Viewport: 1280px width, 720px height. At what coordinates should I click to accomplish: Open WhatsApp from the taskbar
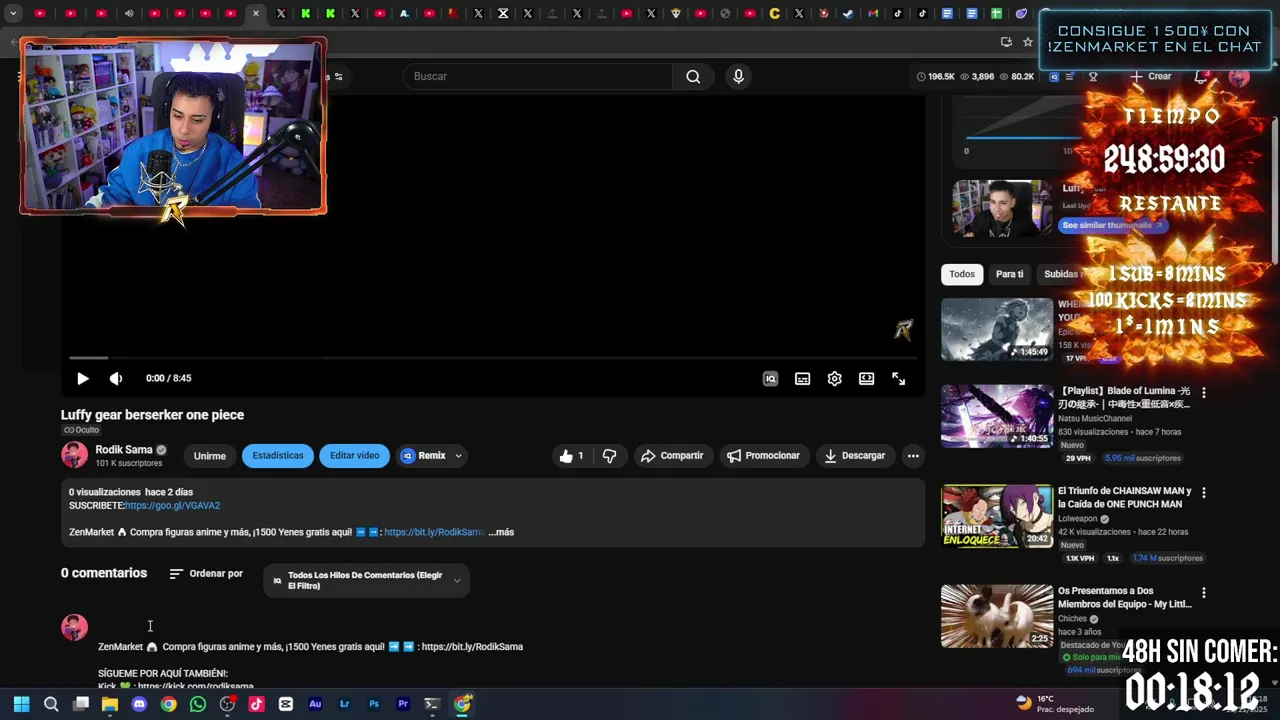coord(198,704)
